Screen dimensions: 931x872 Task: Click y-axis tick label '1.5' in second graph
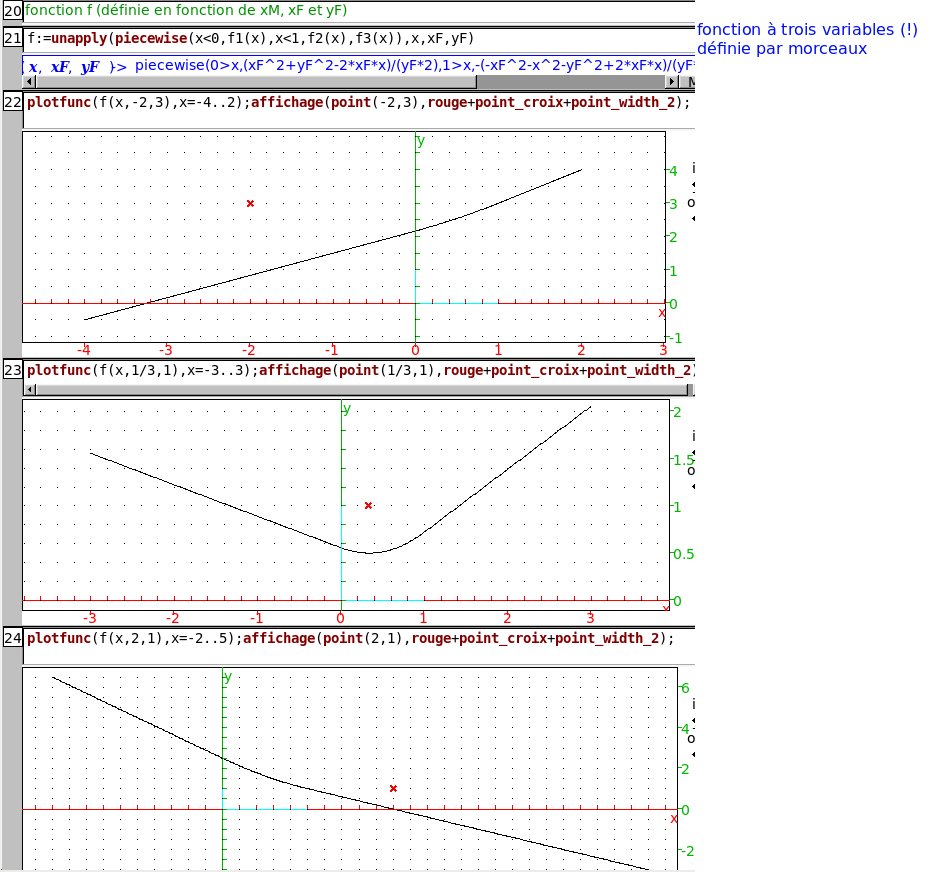tap(685, 460)
